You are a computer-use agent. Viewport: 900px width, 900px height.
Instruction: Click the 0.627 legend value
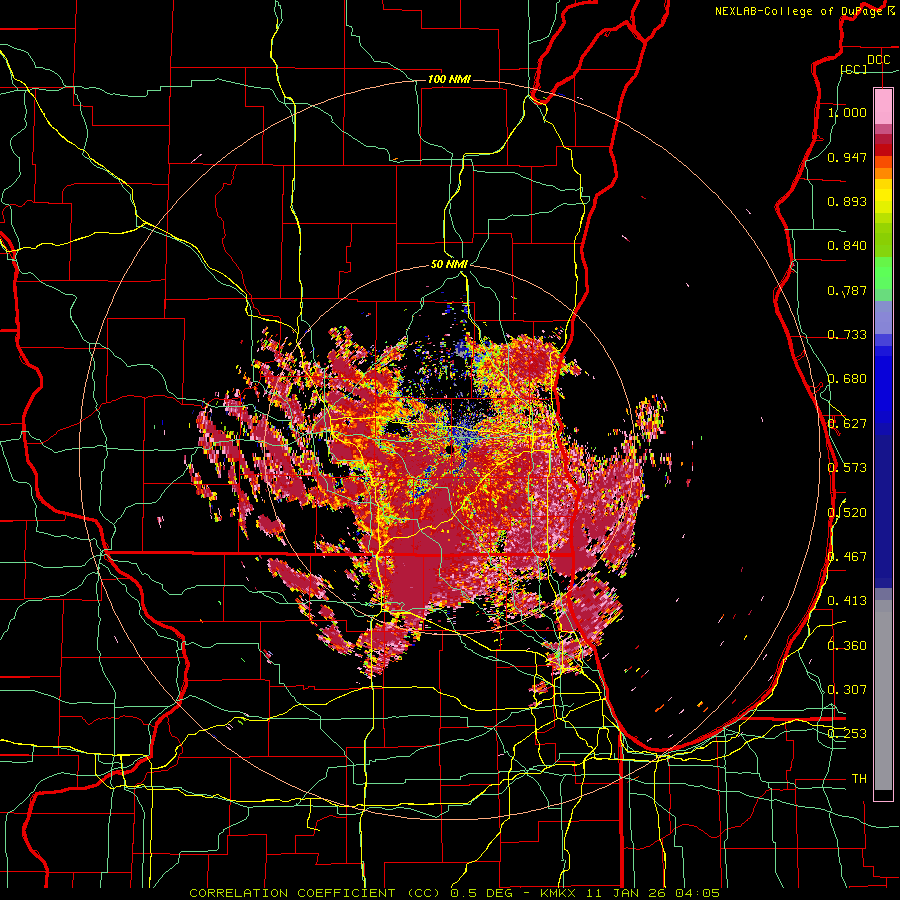click(847, 424)
